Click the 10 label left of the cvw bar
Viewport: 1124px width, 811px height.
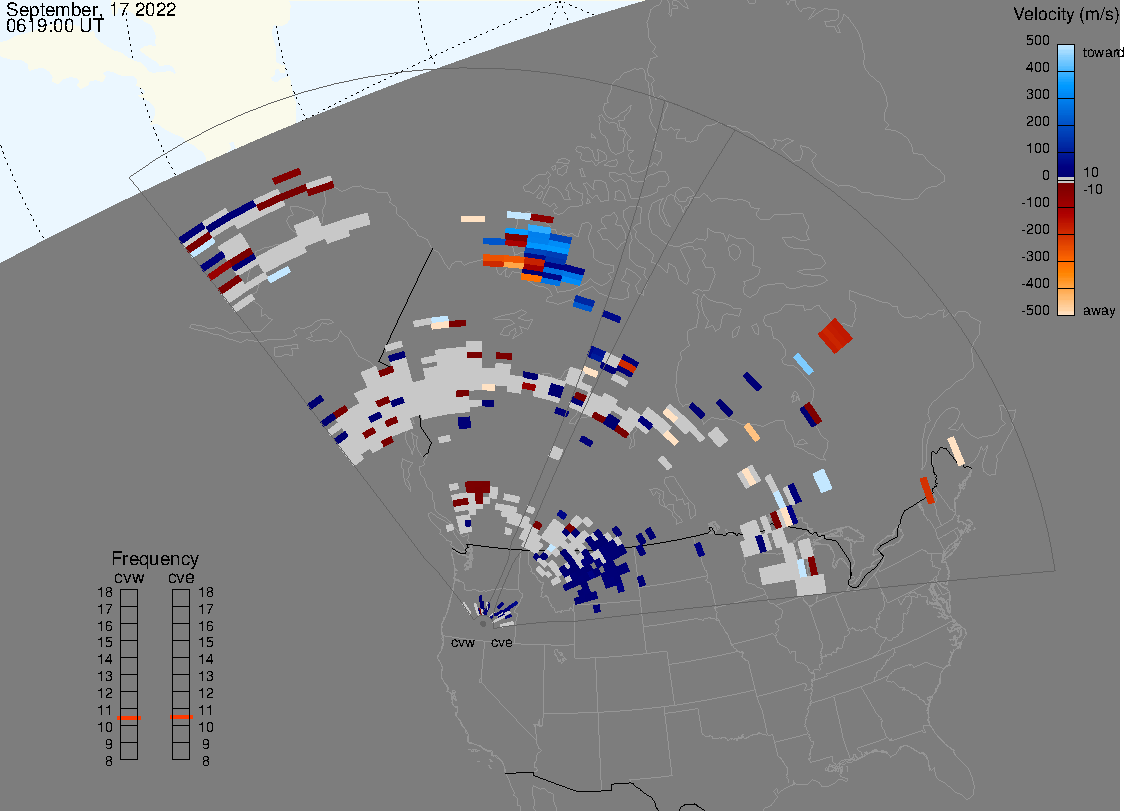pyautogui.click(x=105, y=727)
